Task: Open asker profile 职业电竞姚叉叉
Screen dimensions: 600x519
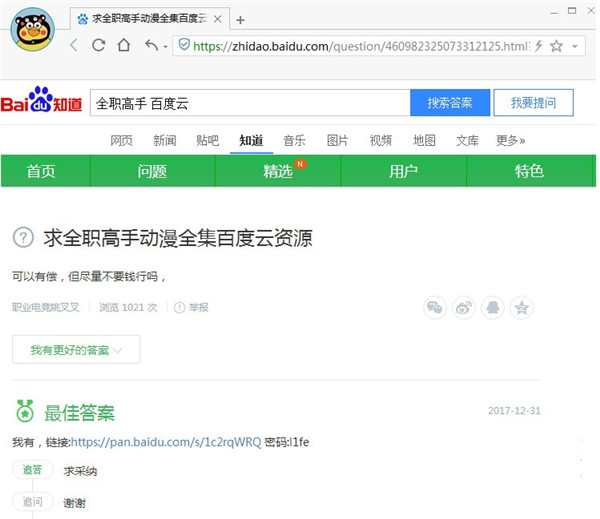Action: pos(46,307)
